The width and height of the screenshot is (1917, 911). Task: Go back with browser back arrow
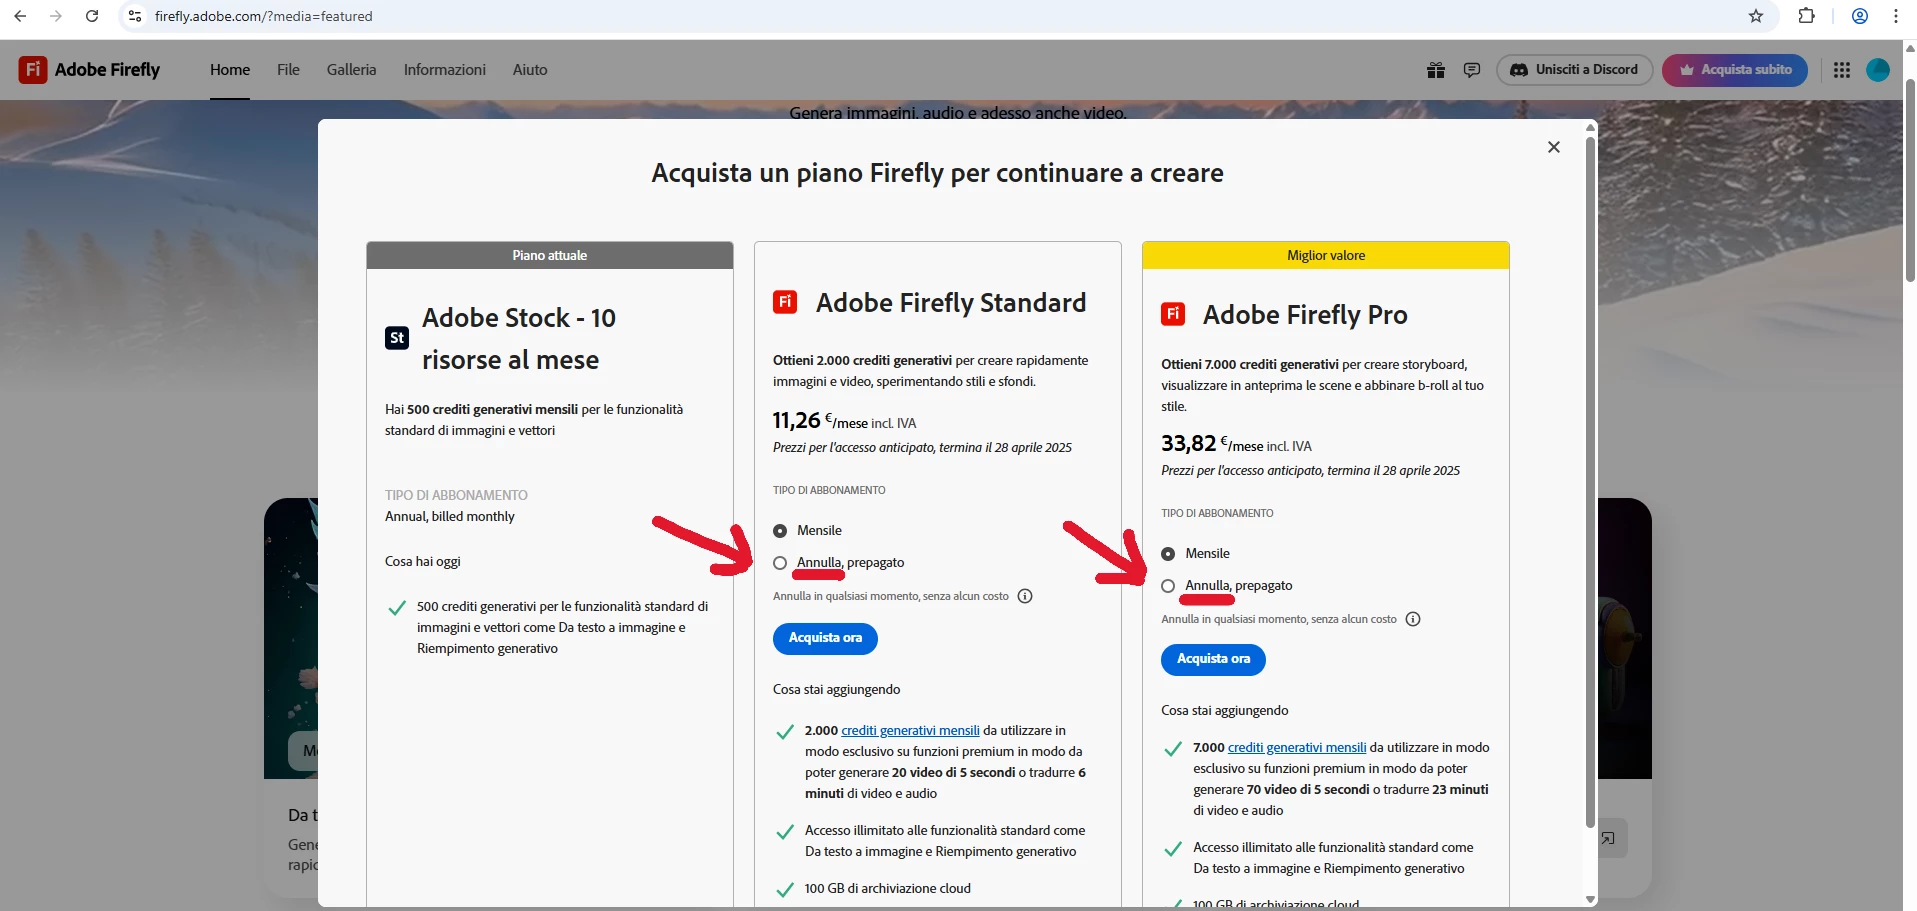20,16
